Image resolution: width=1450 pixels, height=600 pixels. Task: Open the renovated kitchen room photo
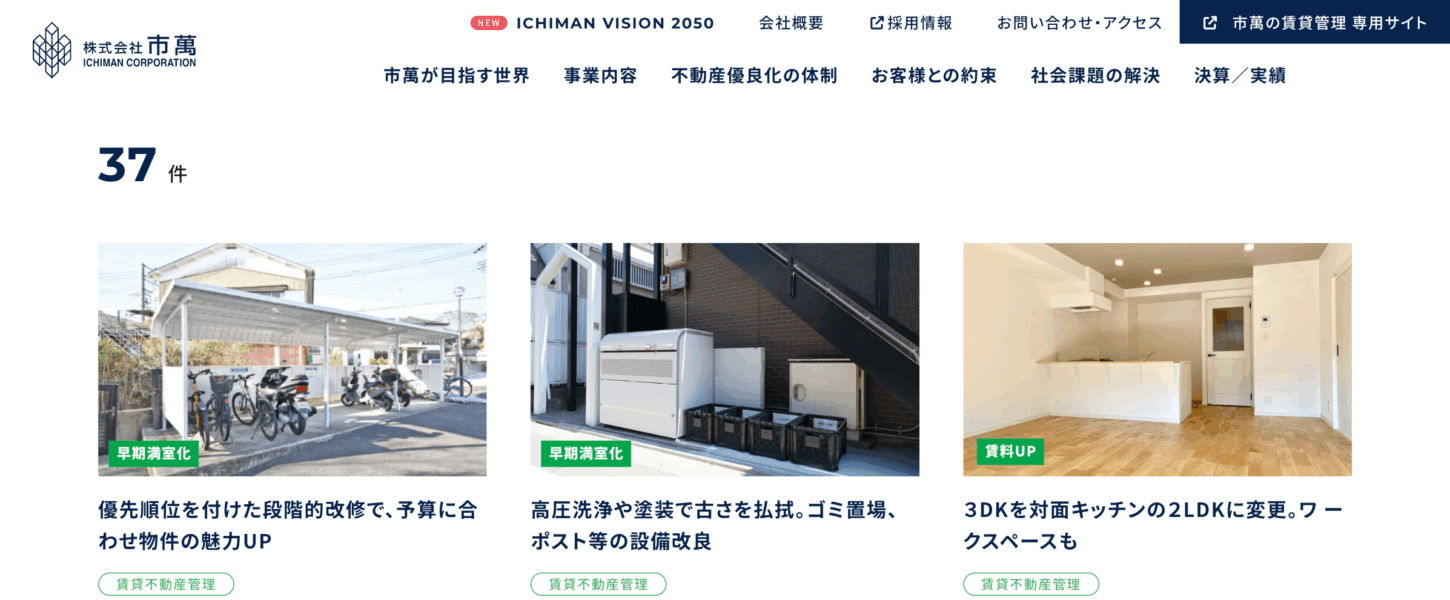(x=1157, y=359)
